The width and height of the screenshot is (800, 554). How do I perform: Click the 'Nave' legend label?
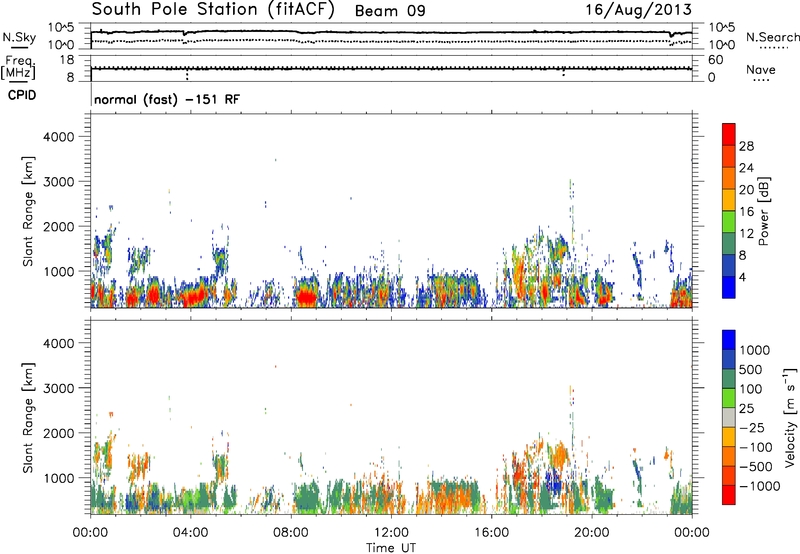761,70
